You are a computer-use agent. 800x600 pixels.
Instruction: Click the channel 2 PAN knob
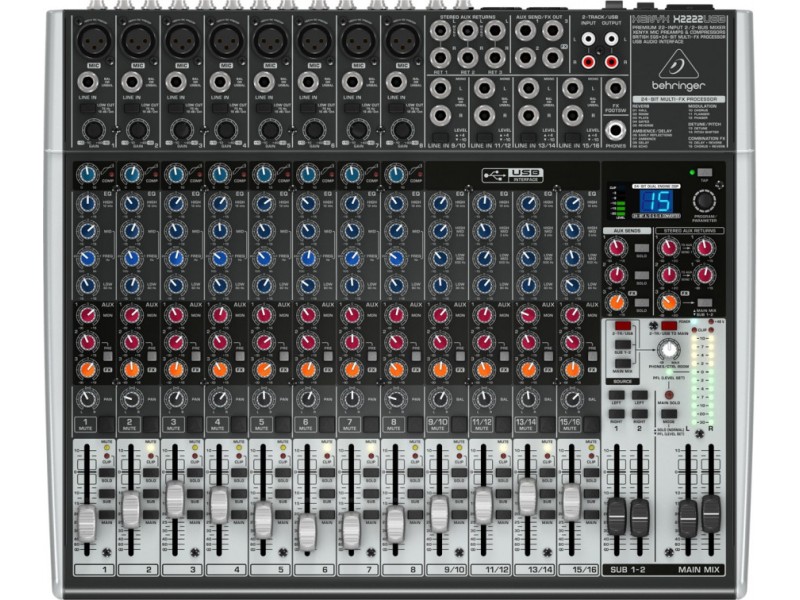click(132, 399)
